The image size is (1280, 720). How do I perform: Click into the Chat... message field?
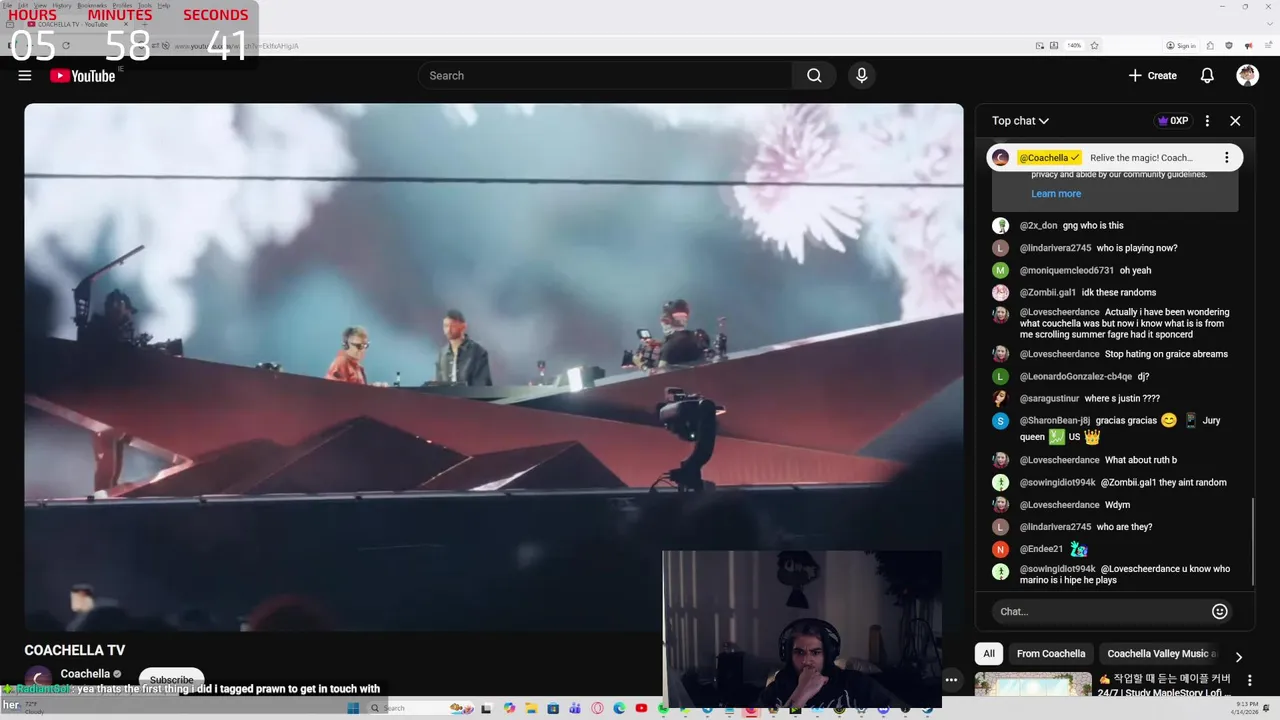(x=1100, y=611)
